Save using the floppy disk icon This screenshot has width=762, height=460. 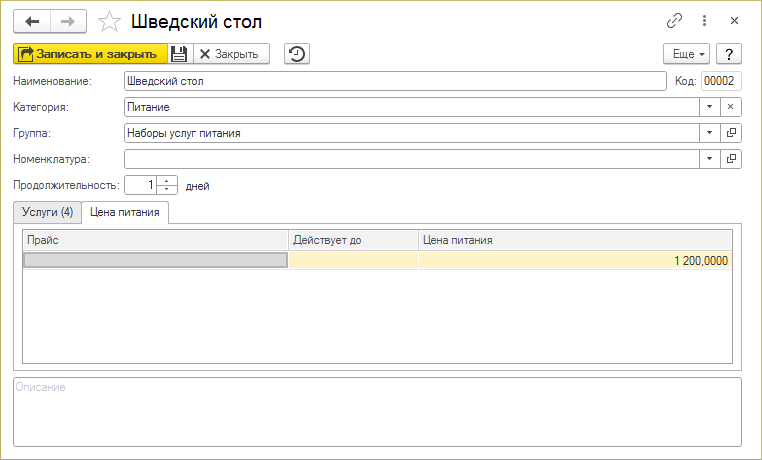pyautogui.click(x=179, y=54)
